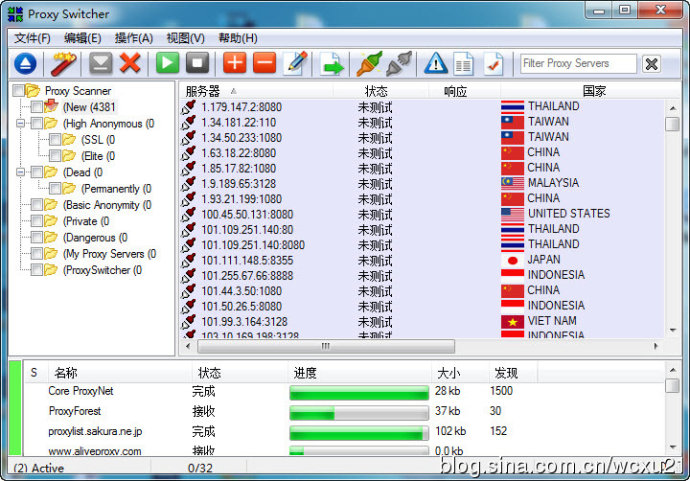Check the (High Anonymous checkbox

point(37,123)
